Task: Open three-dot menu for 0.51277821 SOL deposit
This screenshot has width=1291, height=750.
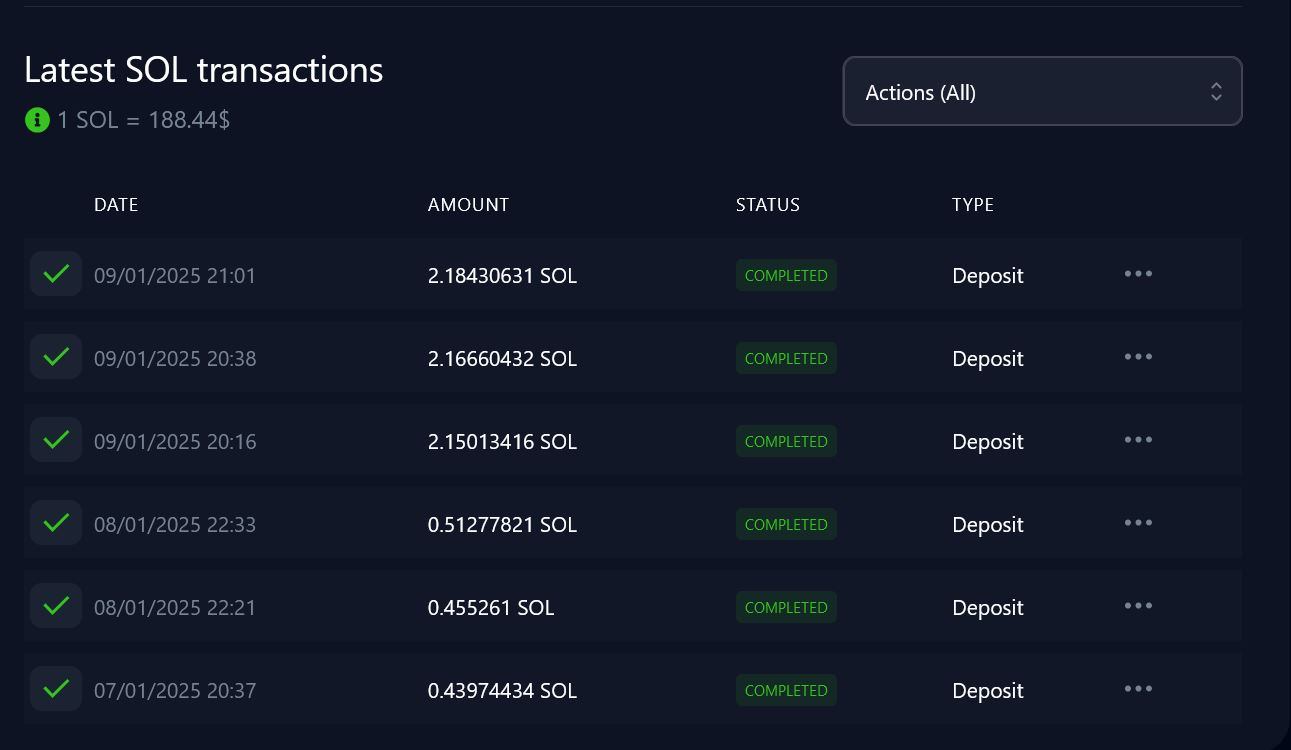Action: pyautogui.click(x=1138, y=523)
